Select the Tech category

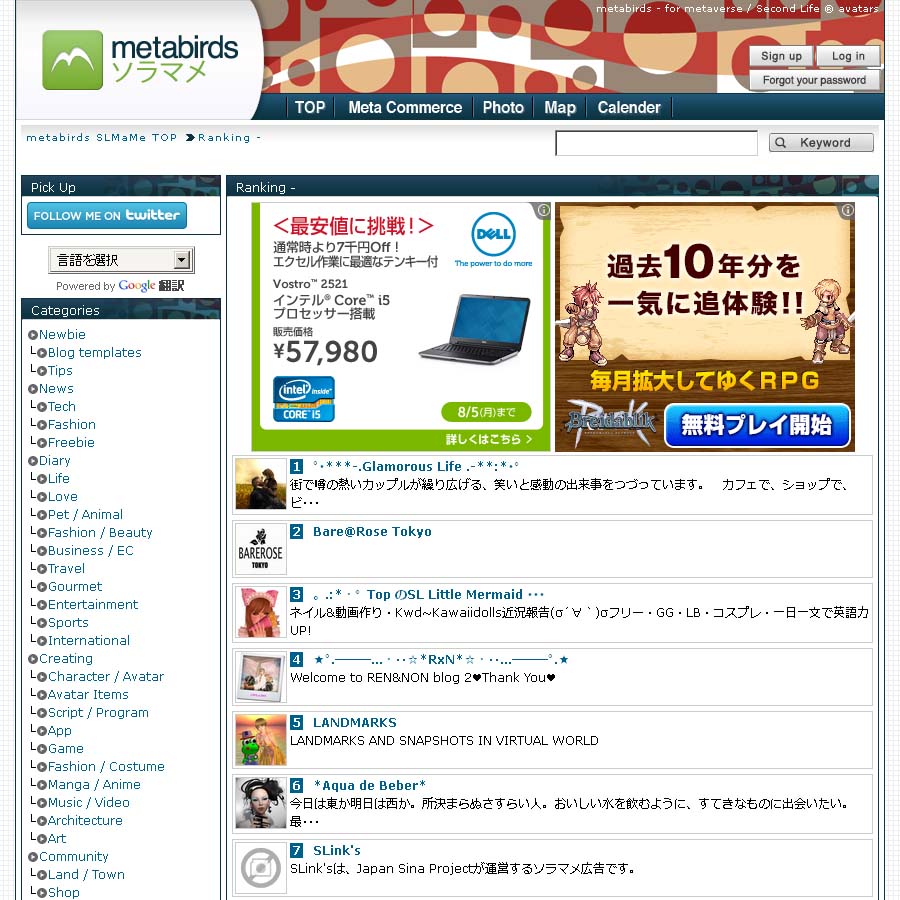61,406
